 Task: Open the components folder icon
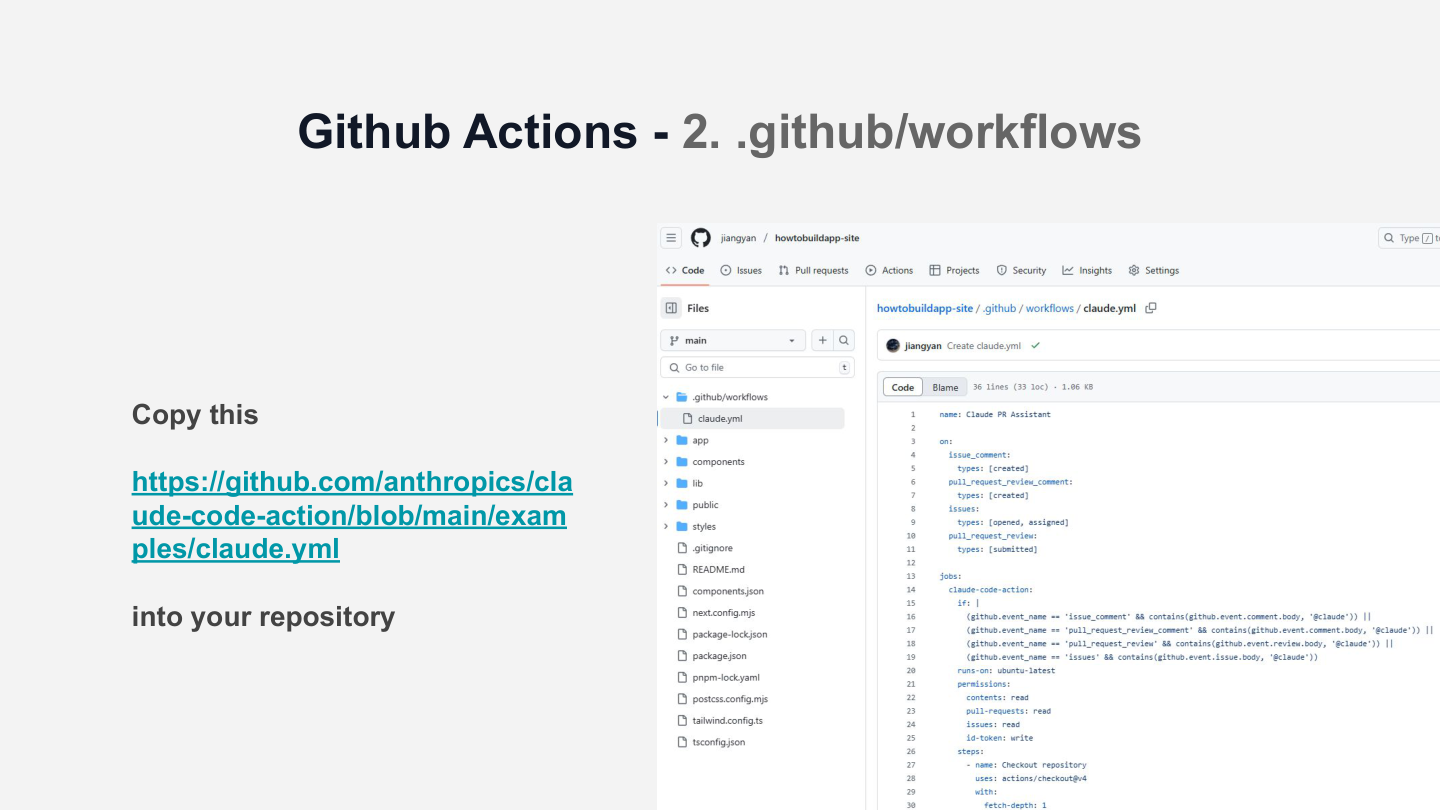(682, 462)
